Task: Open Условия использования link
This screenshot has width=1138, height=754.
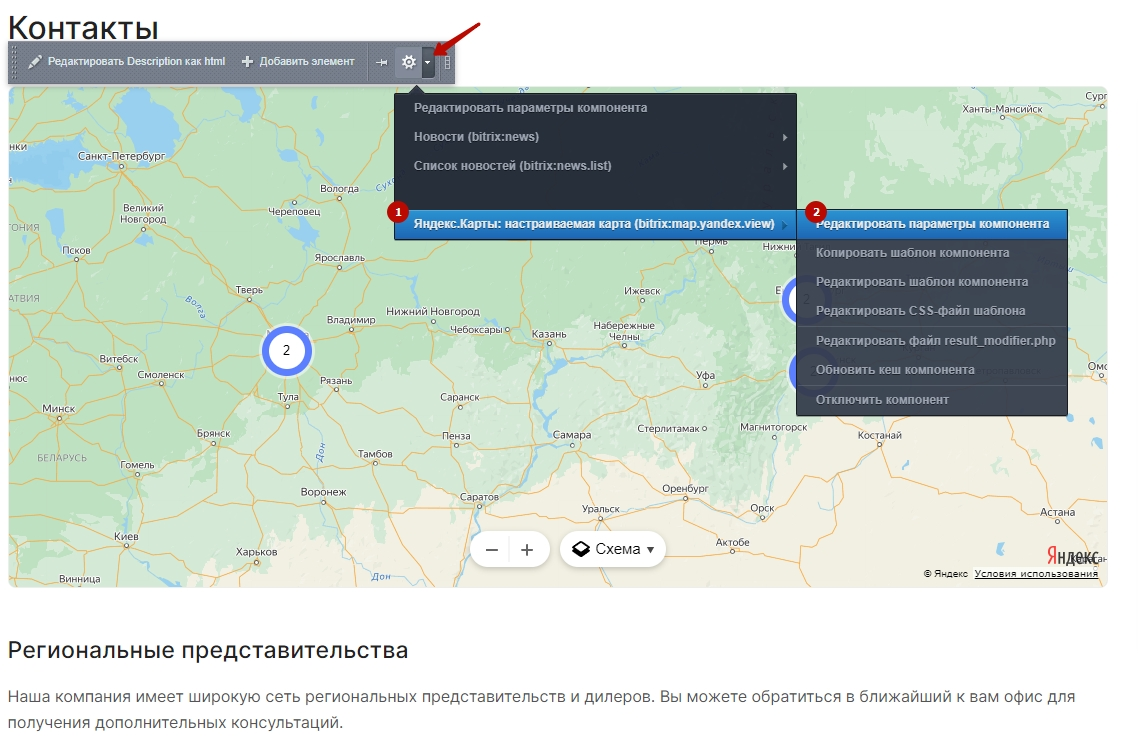Action: coord(1036,574)
